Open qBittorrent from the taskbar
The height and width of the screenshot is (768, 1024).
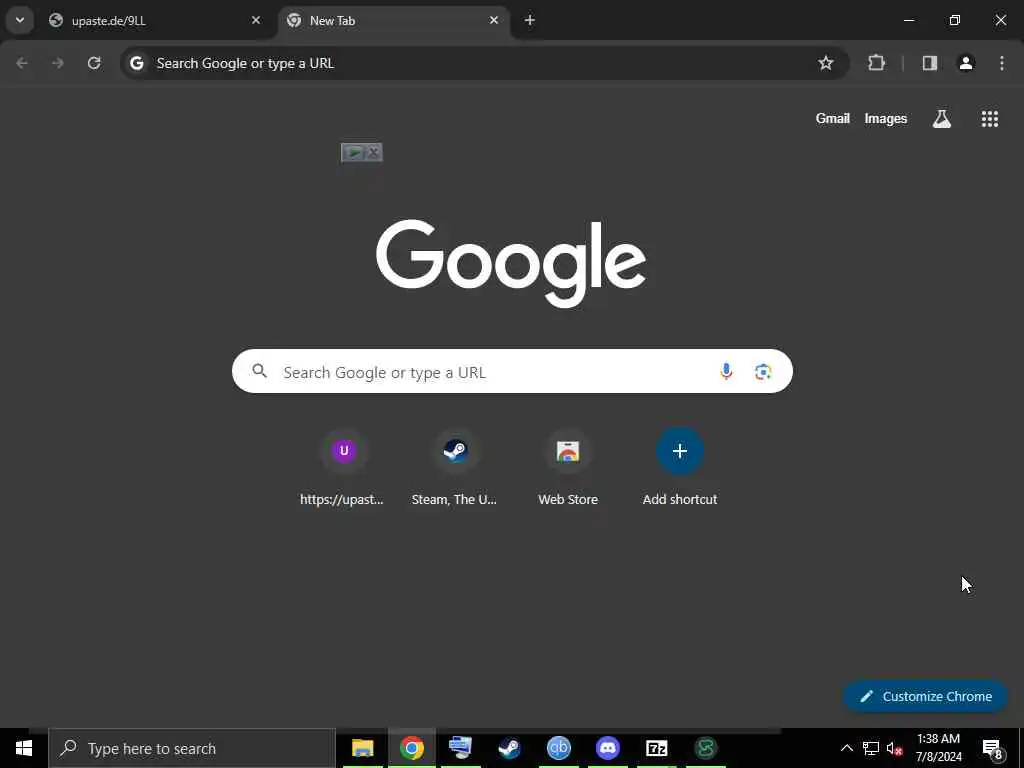(x=558, y=748)
